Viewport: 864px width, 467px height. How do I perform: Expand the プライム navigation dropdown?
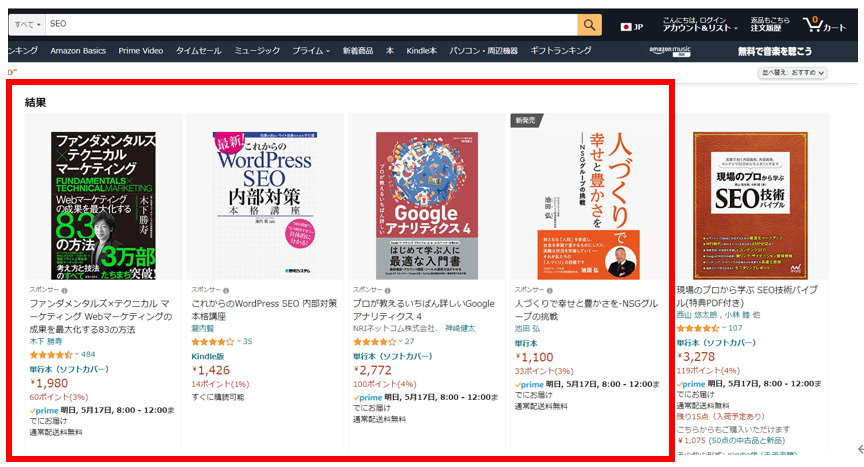(311, 51)
